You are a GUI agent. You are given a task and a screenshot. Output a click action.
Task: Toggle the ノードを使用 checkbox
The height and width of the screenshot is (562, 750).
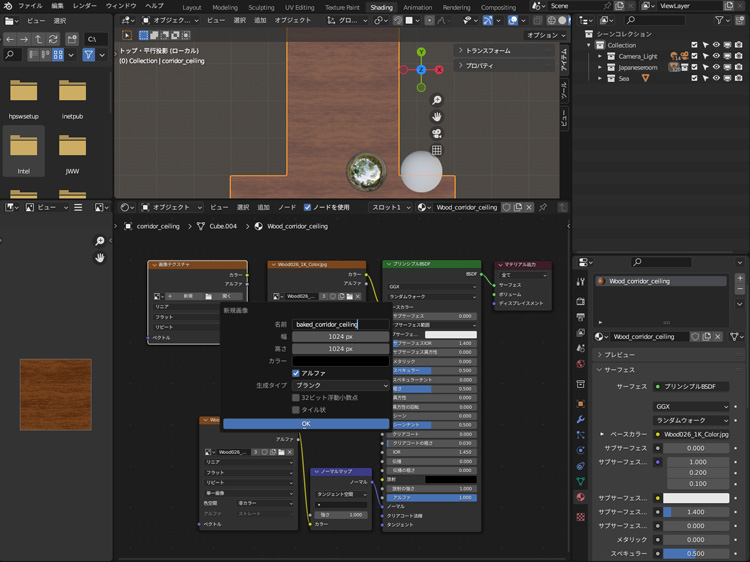click(x=308, y=207)
